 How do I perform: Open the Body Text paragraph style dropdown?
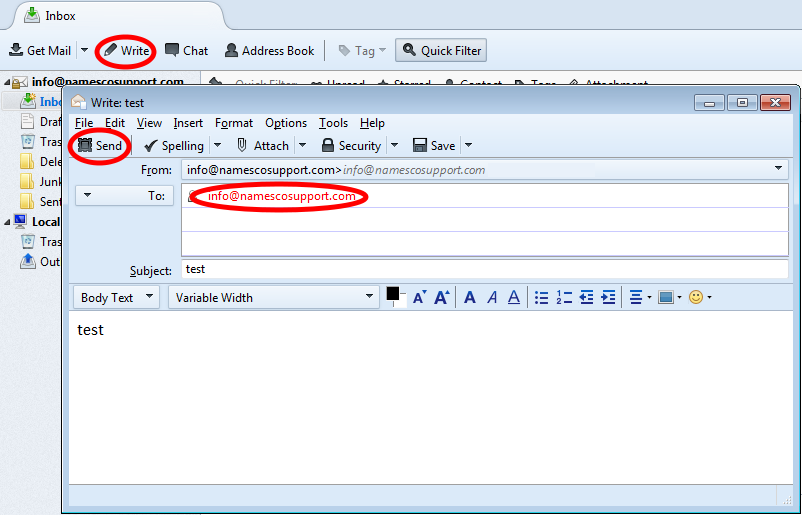117,297
